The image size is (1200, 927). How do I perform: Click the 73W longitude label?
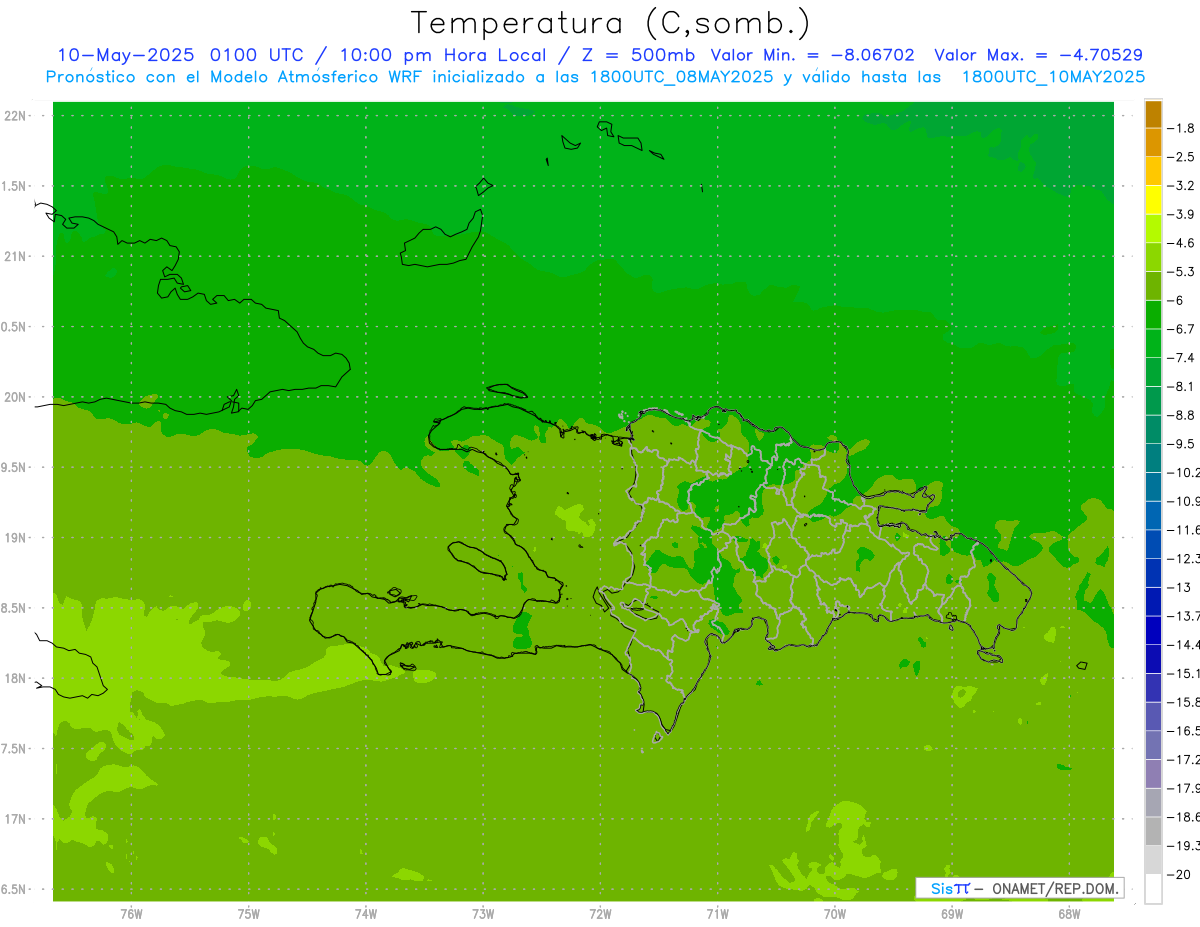click(x=483, y=914)
